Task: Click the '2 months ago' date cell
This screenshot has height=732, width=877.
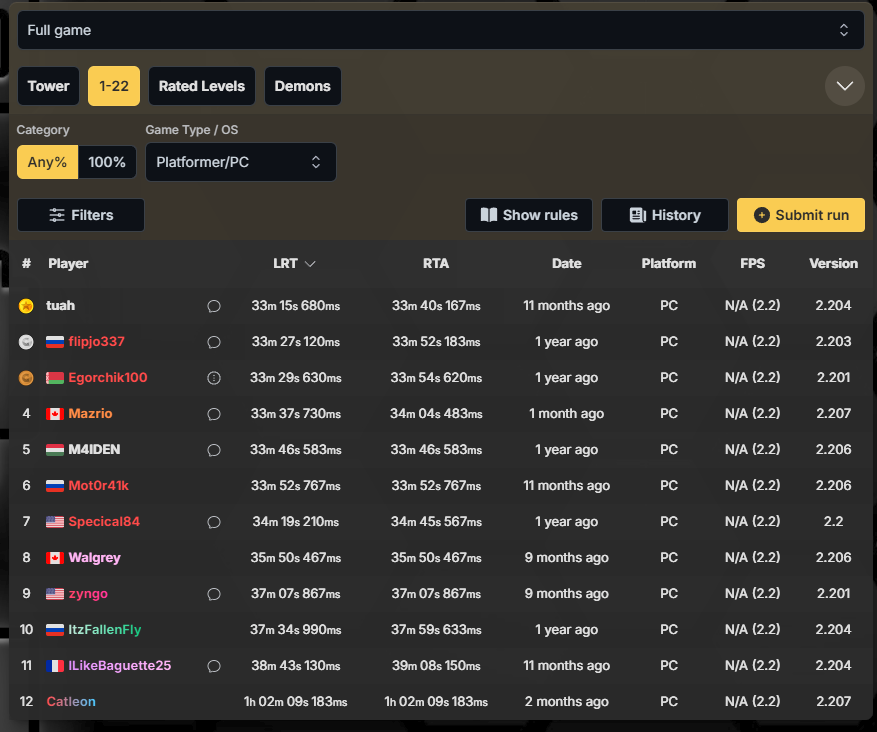Action: coord(567,702)
